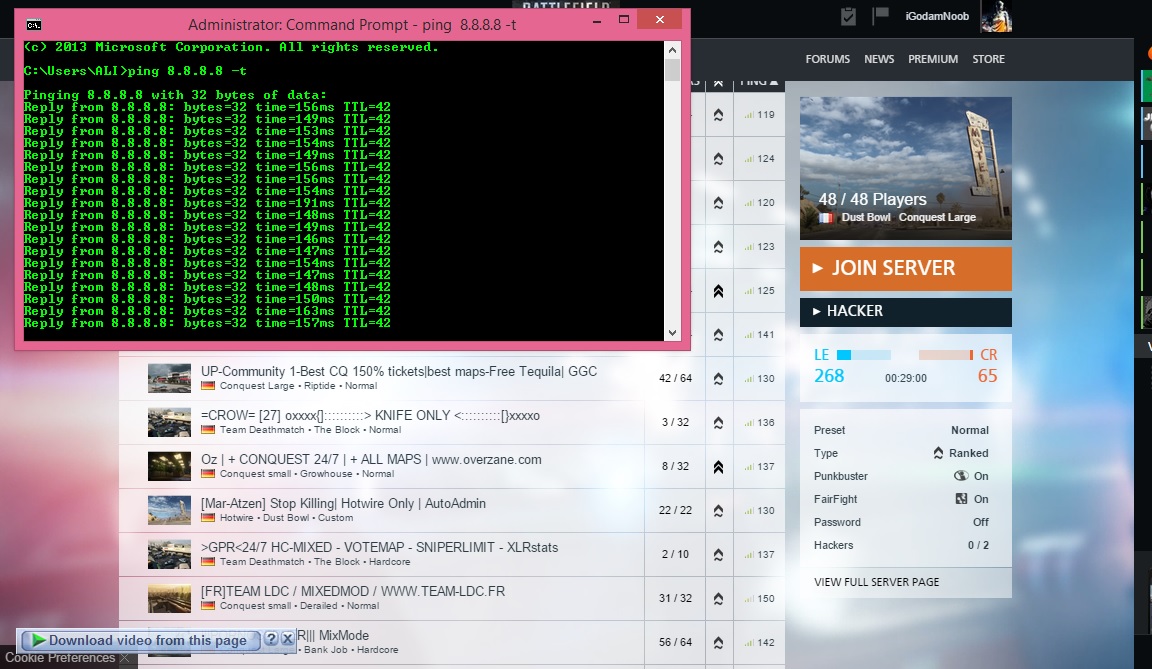Open the VIEW FULL SERVER PAGE link
Viewport: 1152px width, 669px height.
(x=876, y=582)
